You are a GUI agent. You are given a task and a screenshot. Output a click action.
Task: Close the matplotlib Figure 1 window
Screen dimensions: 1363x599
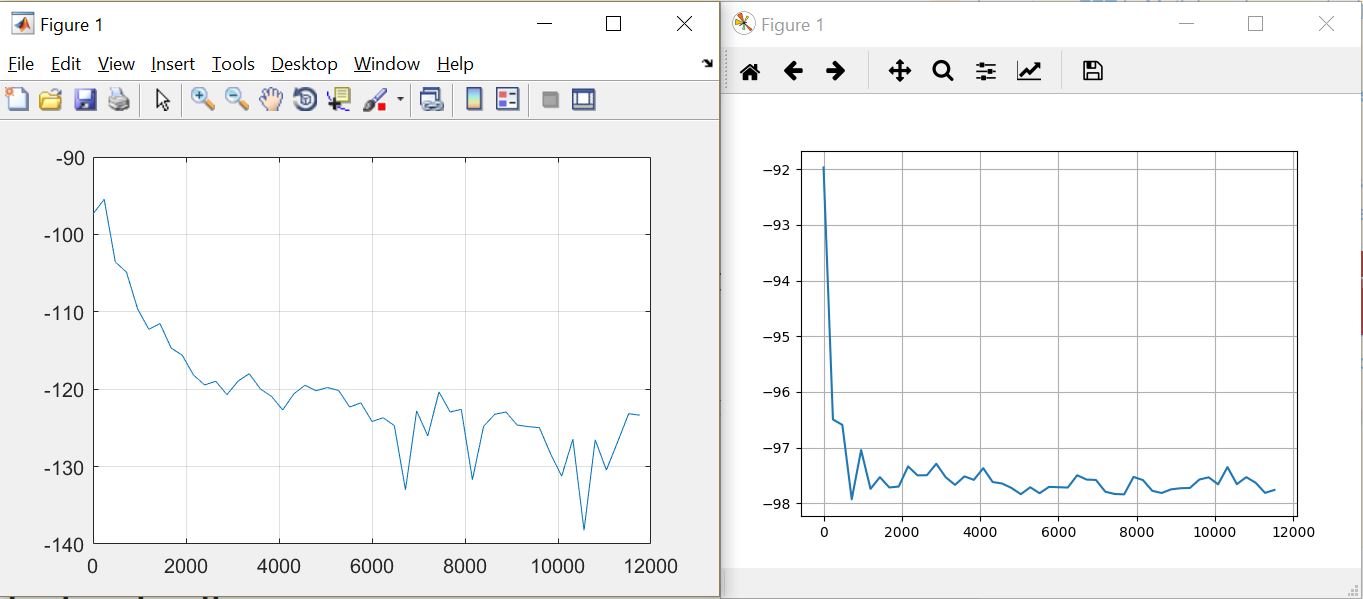(x=1326, y=24)
